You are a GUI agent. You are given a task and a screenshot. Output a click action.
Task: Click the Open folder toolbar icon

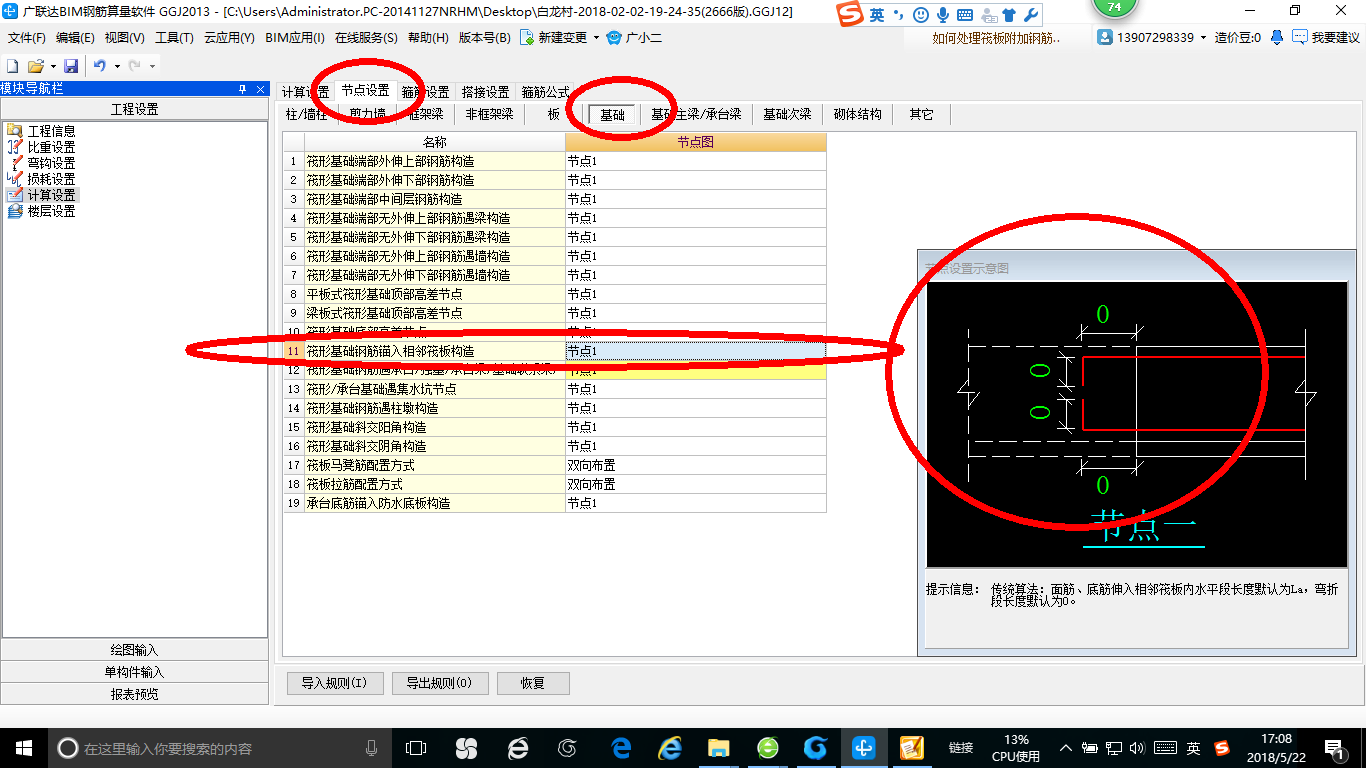pos(35,66)
